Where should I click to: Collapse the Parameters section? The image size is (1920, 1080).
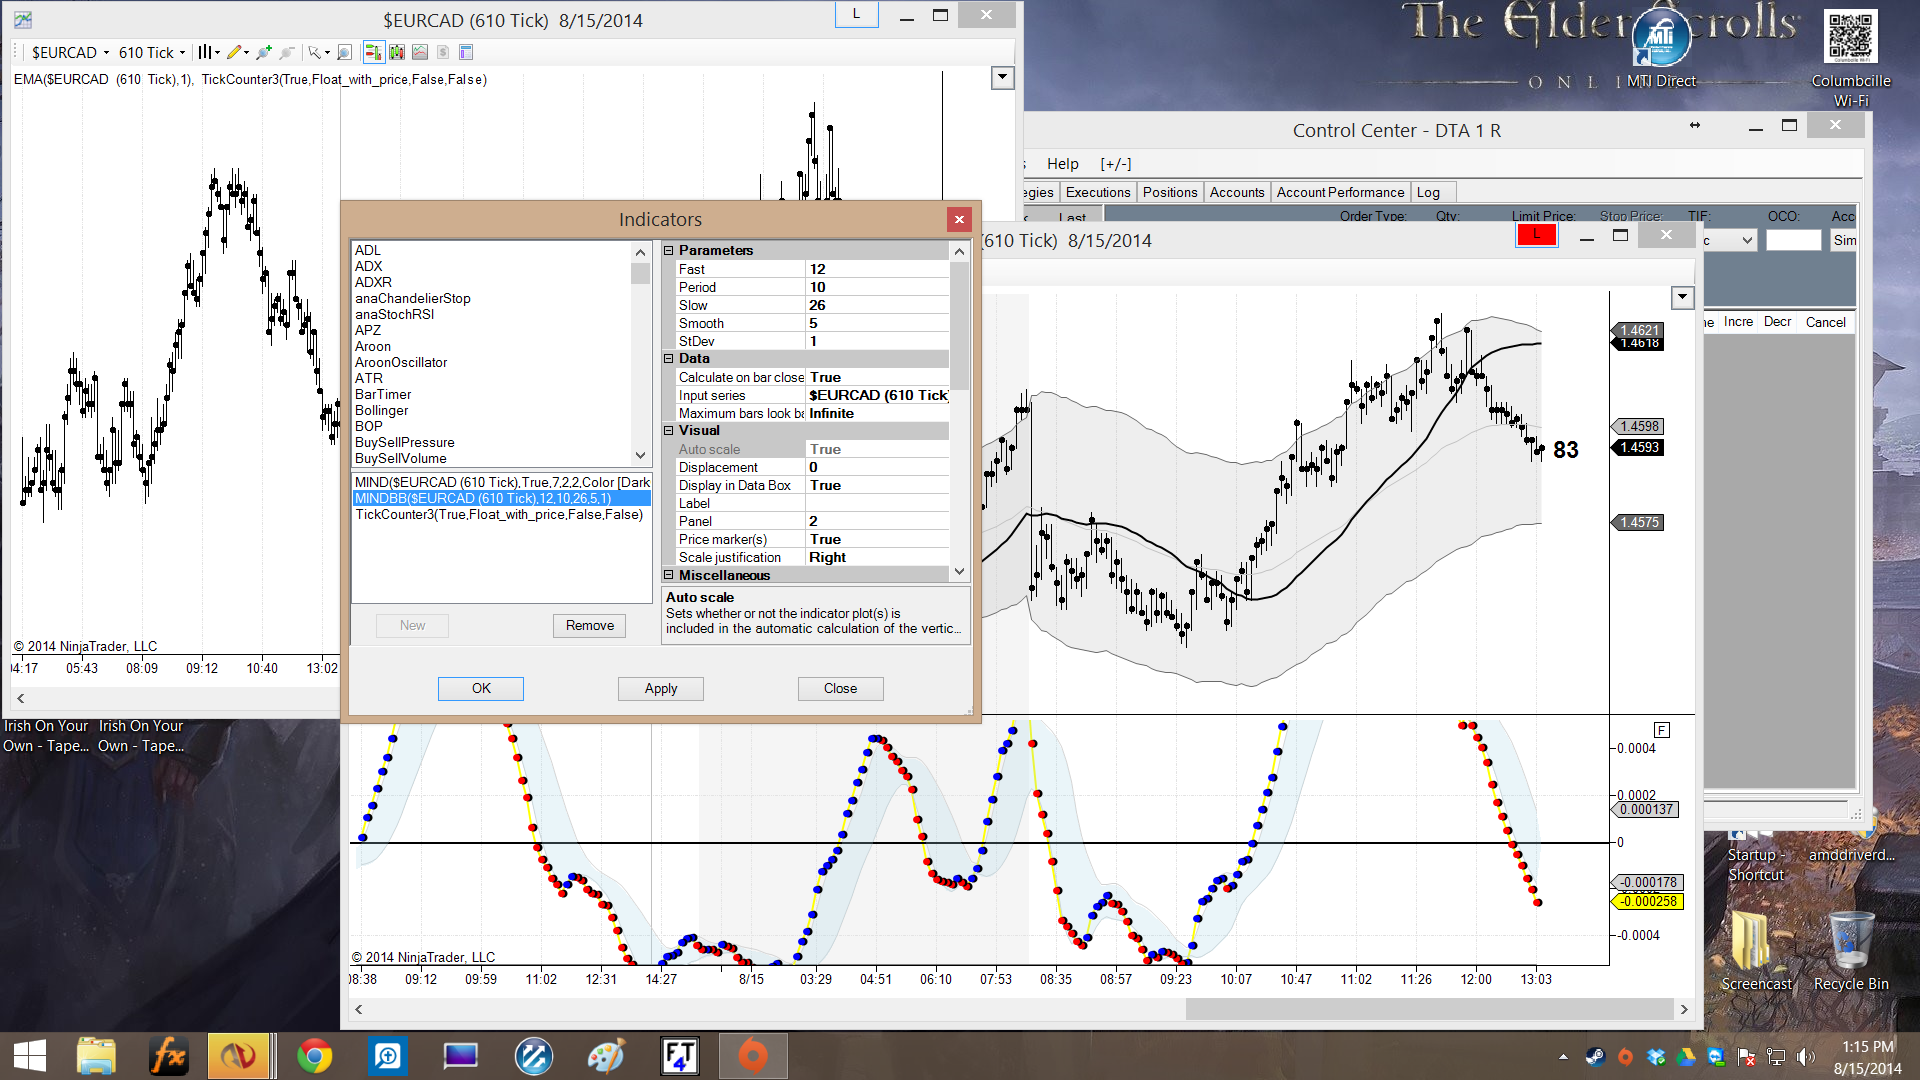(669, 250)
